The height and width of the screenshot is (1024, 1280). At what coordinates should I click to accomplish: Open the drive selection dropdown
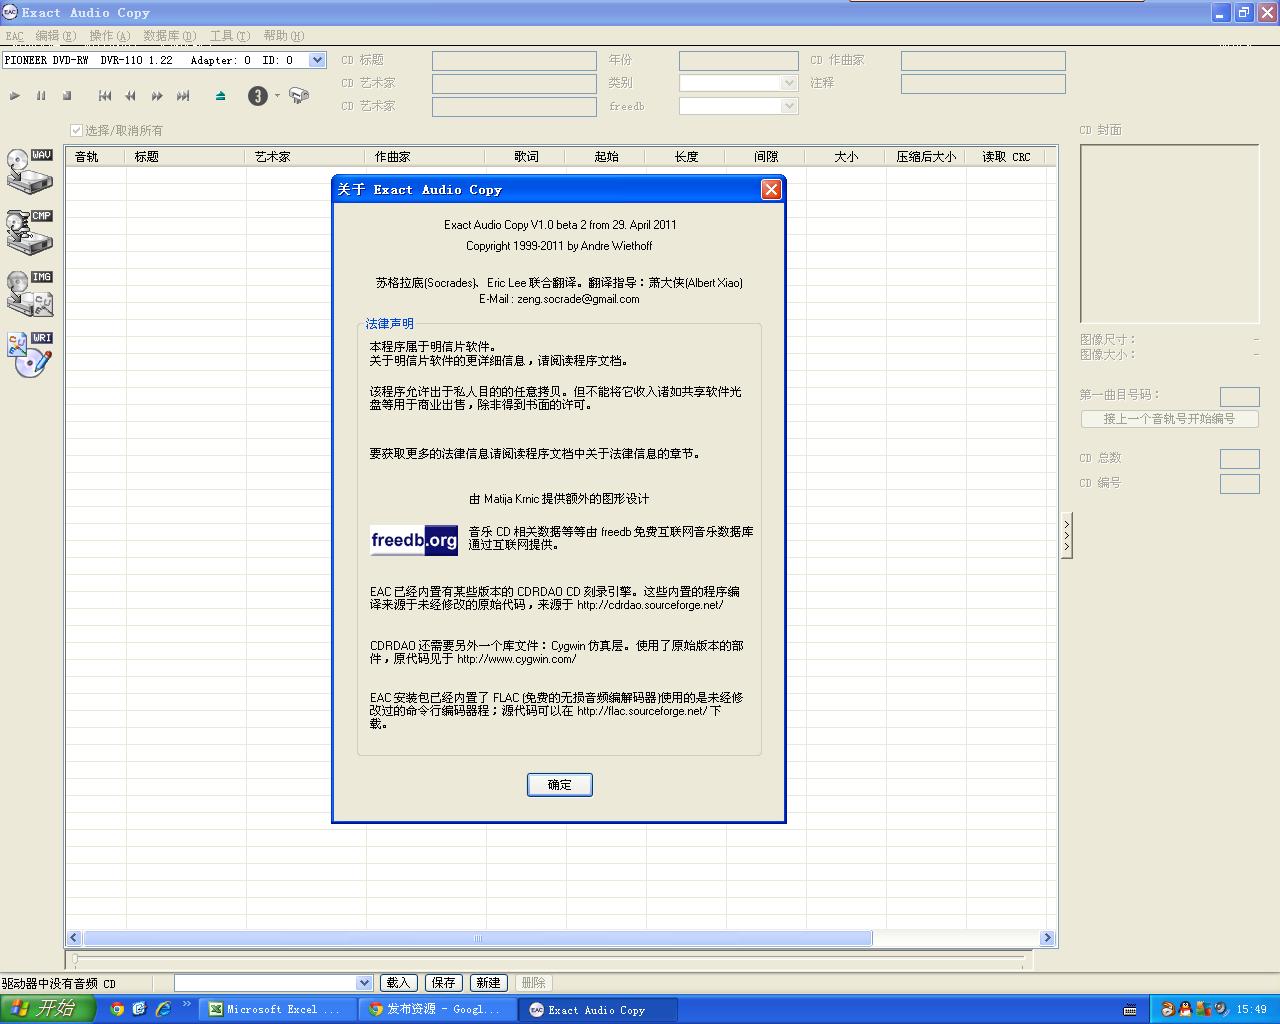[x=317, y=60]
